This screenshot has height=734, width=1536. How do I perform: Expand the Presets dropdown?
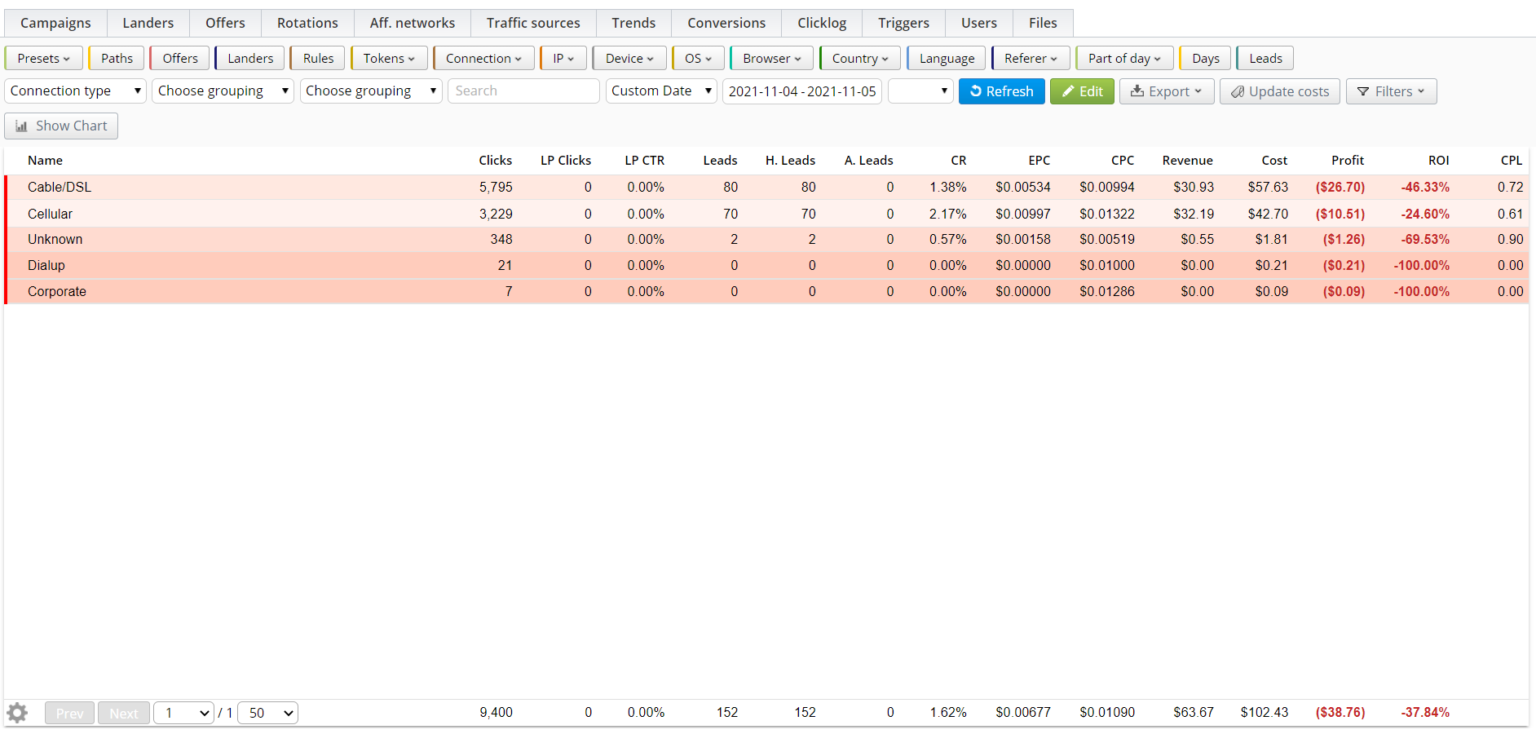pyautogui.click(x=44, y=58)
